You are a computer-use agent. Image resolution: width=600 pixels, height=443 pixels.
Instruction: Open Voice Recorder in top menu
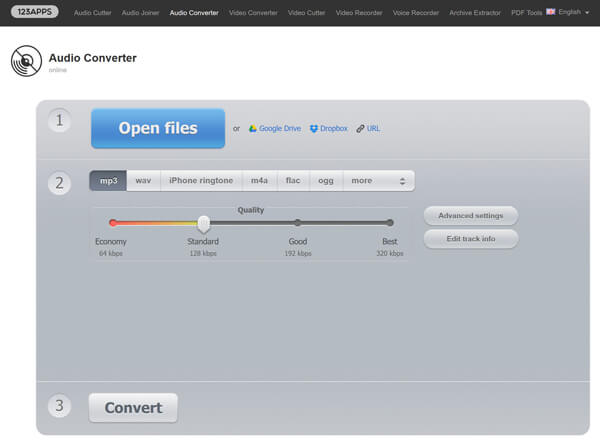pyautogui.click(x=416, y=13)
